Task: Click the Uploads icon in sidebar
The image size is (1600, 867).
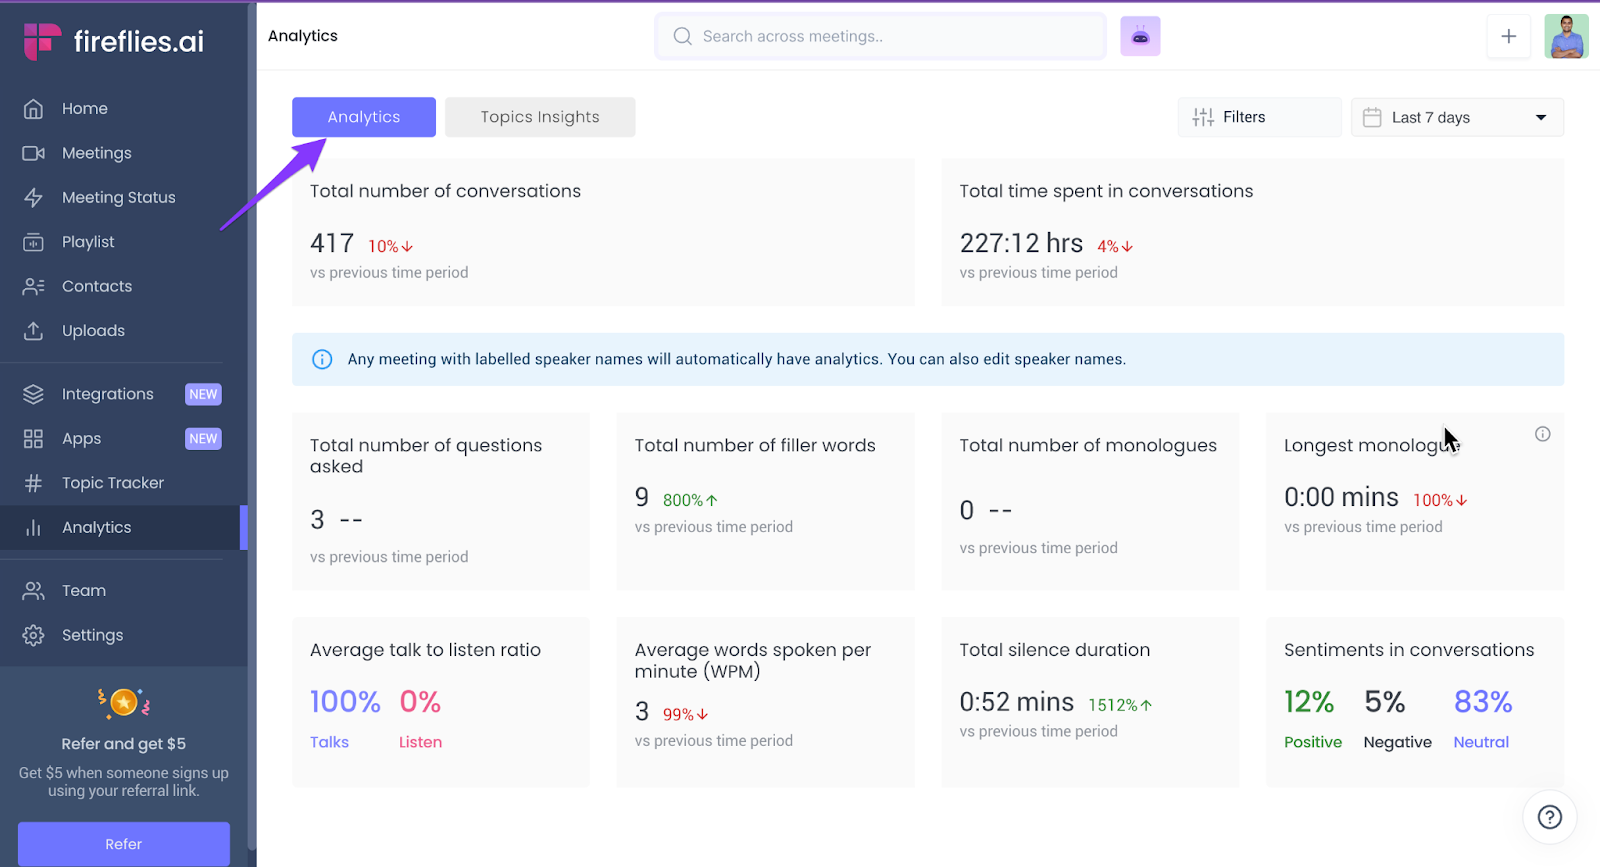Action: [x=33, y=331]
